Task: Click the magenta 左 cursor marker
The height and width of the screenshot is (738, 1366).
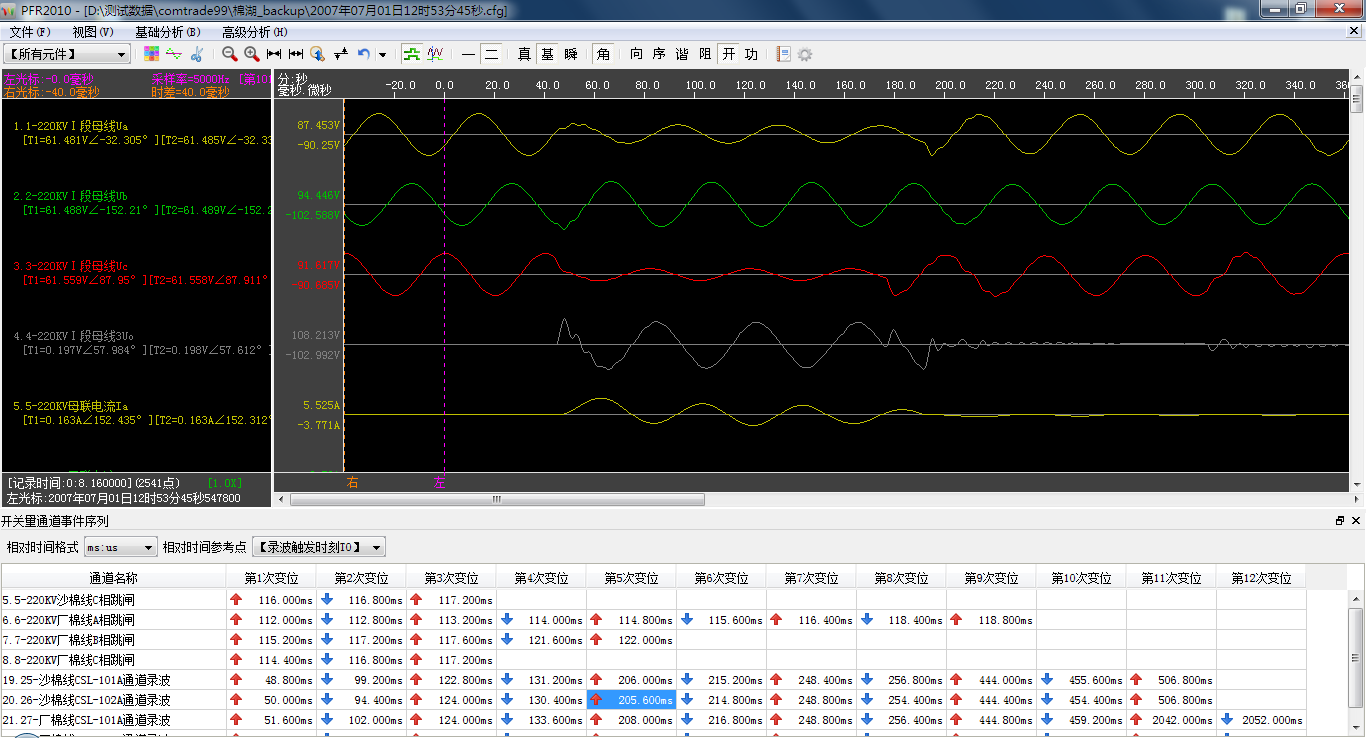Action: 439,482
